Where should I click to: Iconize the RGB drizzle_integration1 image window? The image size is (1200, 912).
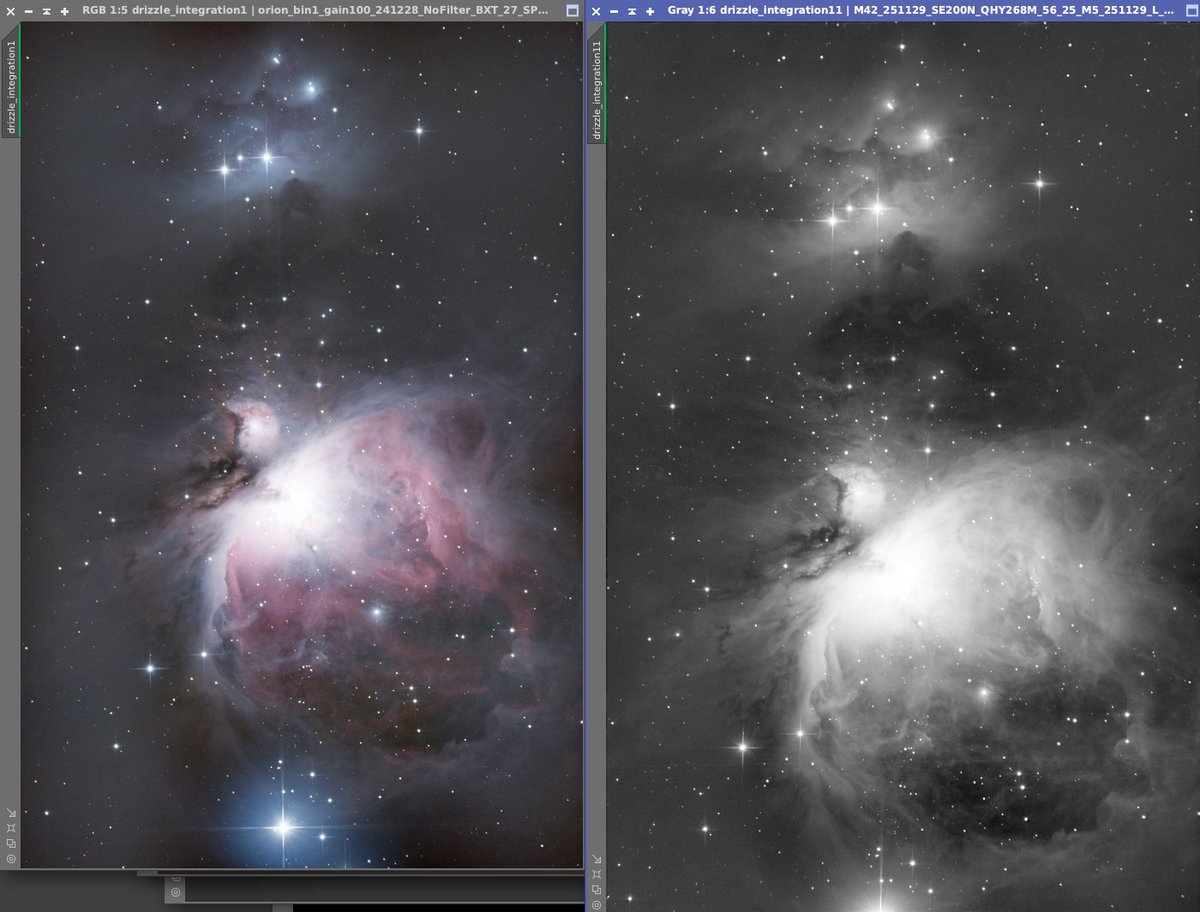(47, 12)
